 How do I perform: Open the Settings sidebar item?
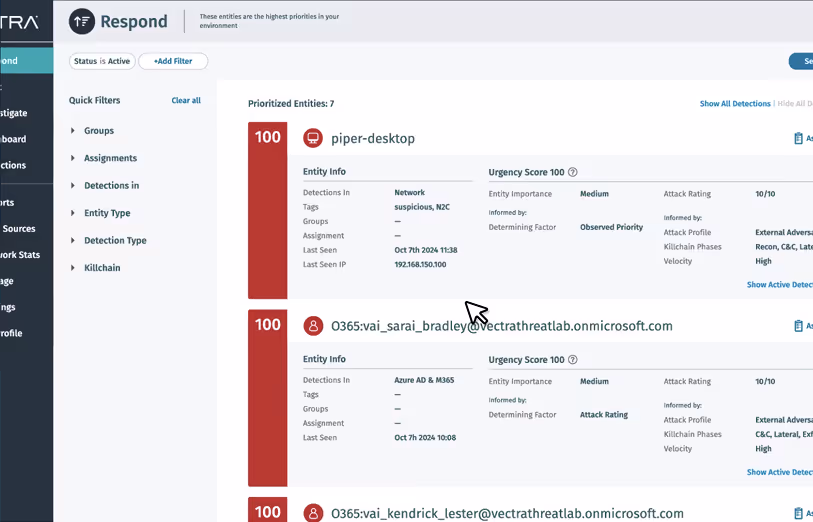point(8,307)
